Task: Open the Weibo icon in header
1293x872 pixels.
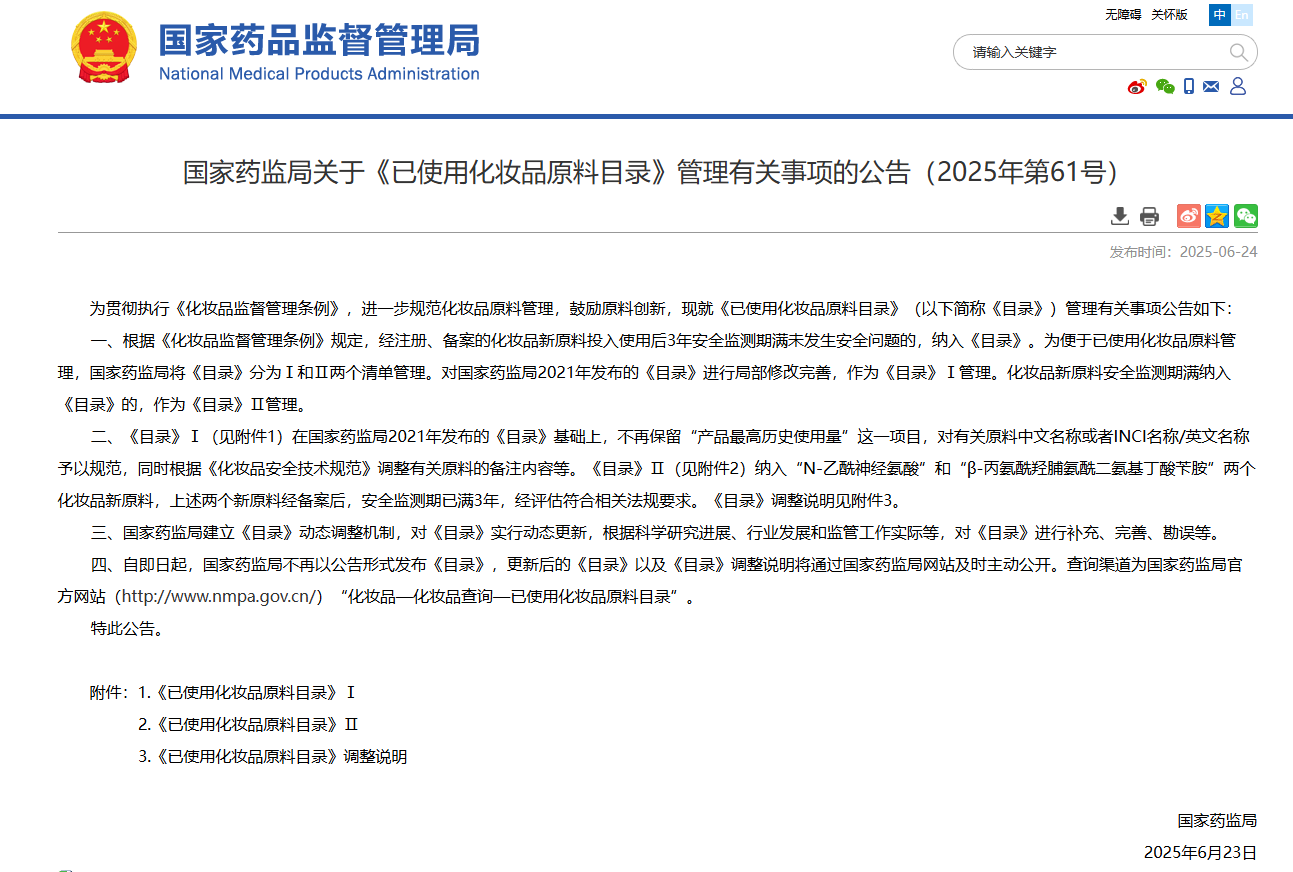Action: coord(1137,87)
